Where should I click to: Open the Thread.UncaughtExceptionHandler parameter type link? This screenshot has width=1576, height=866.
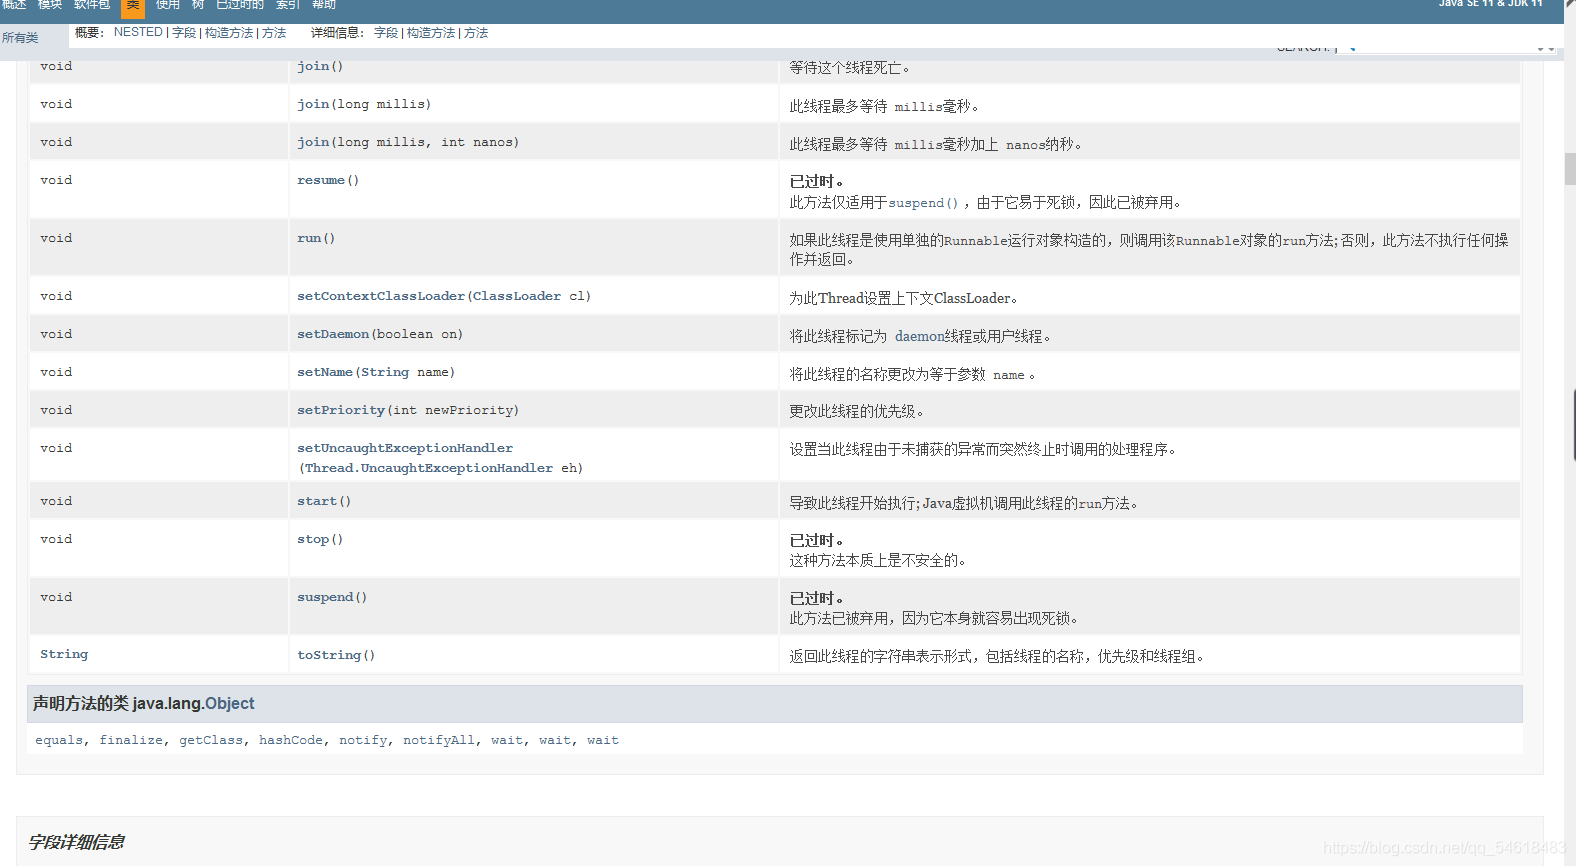pyautogui.click(x=429, y=468)
